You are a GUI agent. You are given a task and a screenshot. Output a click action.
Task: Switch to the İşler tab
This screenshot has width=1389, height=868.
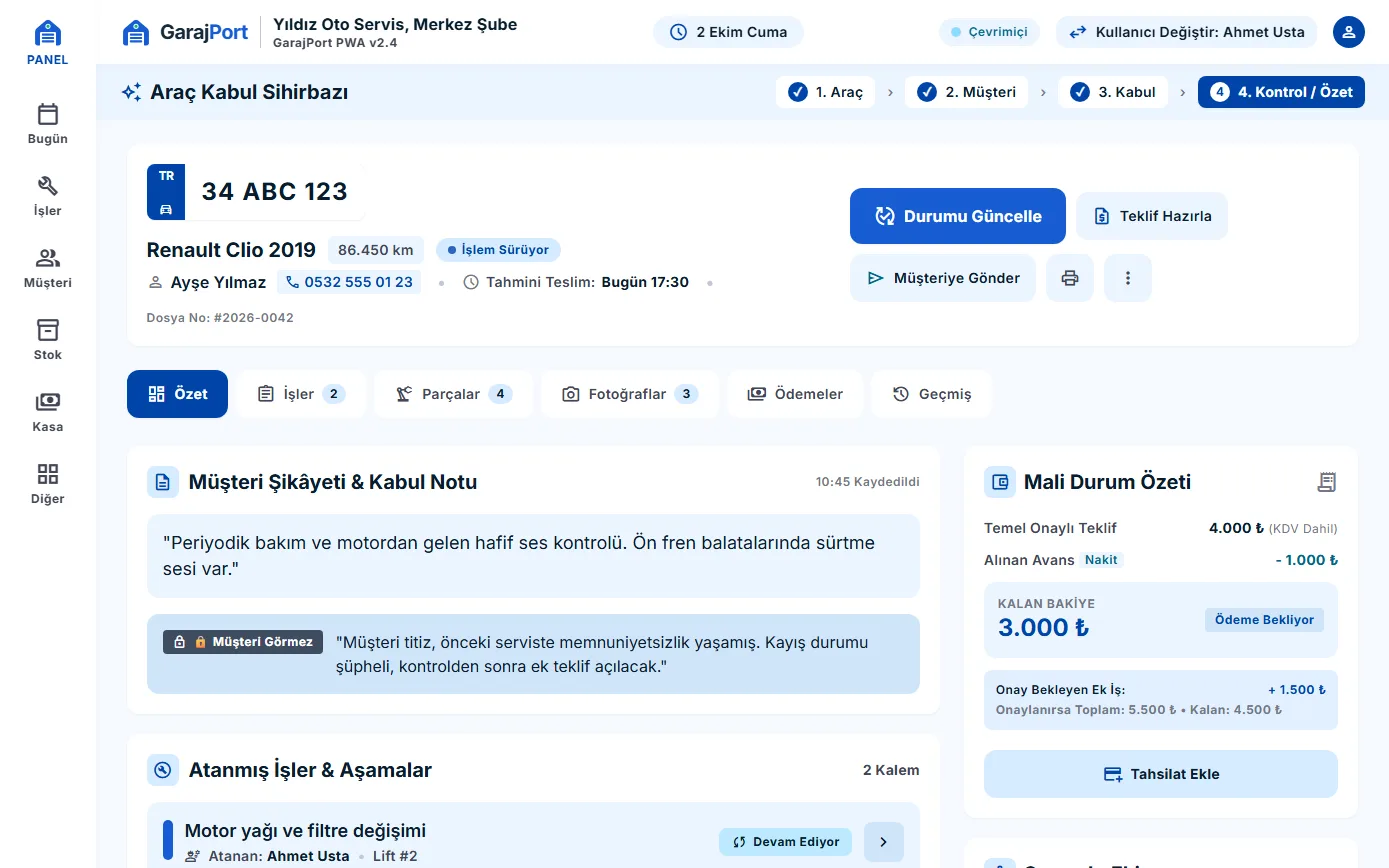[x=301, y=394]
